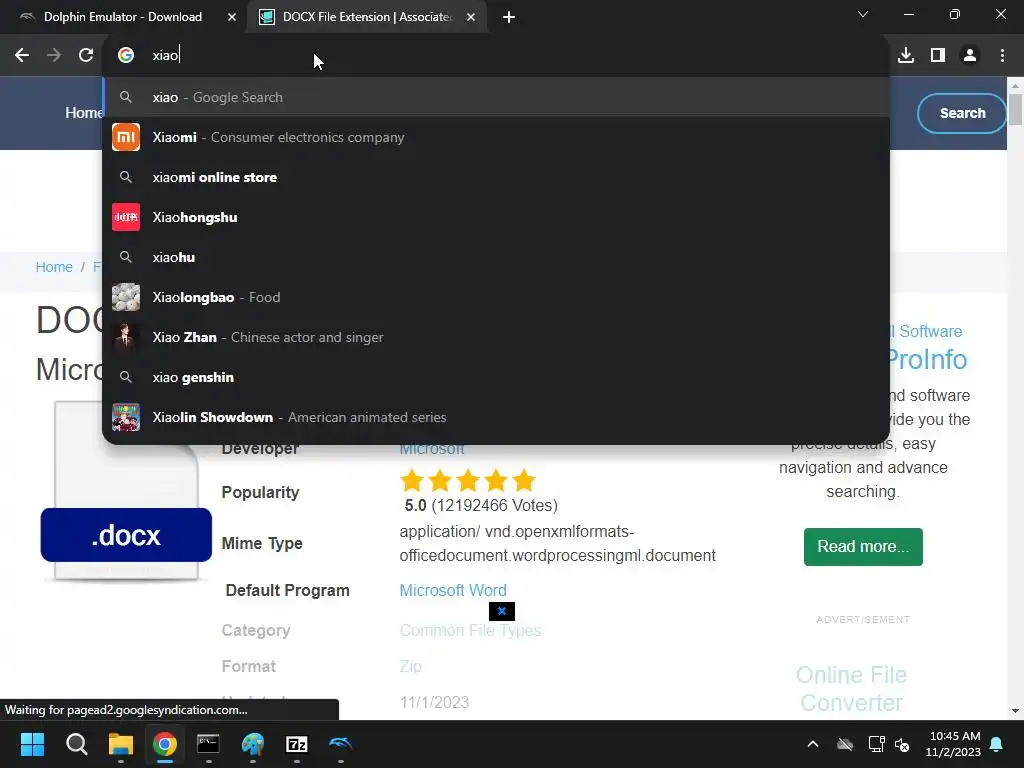Click the network display tray icon
1024x768 pixels.
coord(876,744)
